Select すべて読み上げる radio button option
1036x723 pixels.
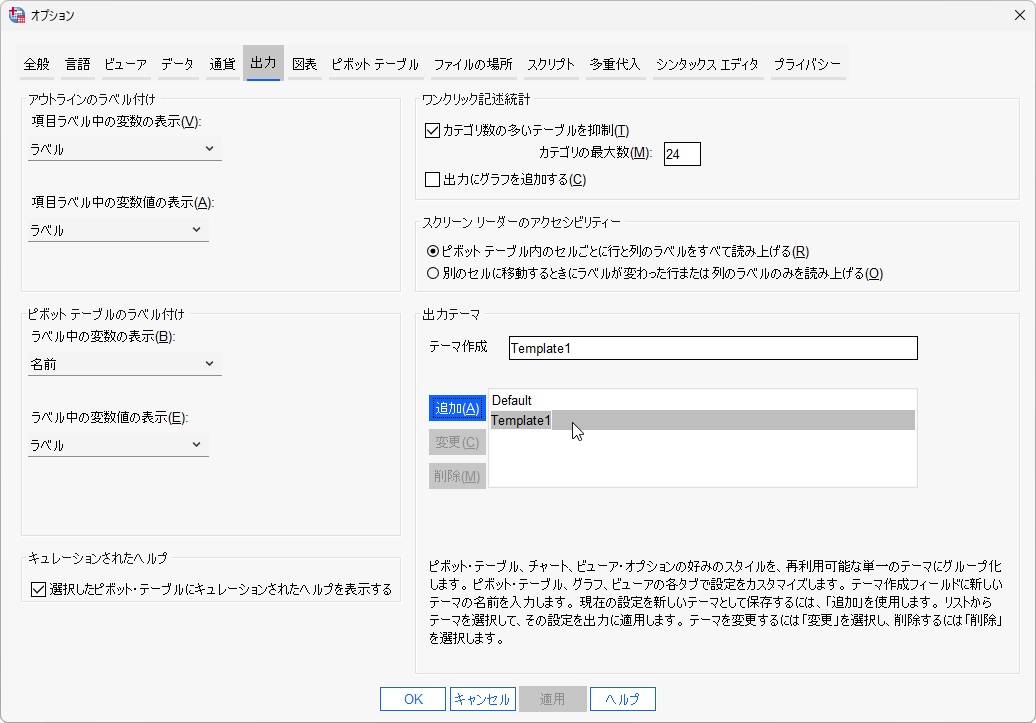(433, 251)
